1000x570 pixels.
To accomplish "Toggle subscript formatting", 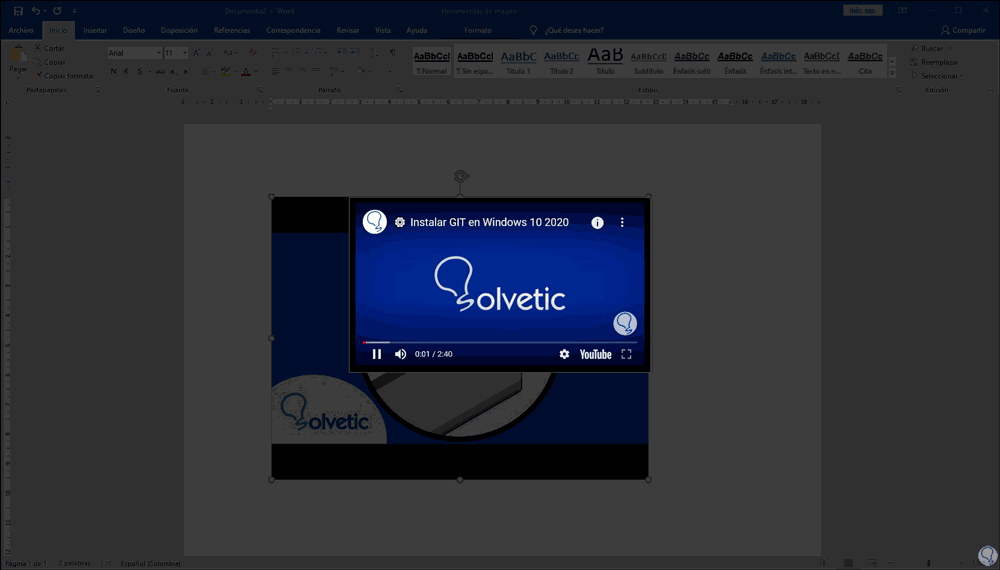I will point(173,71).
